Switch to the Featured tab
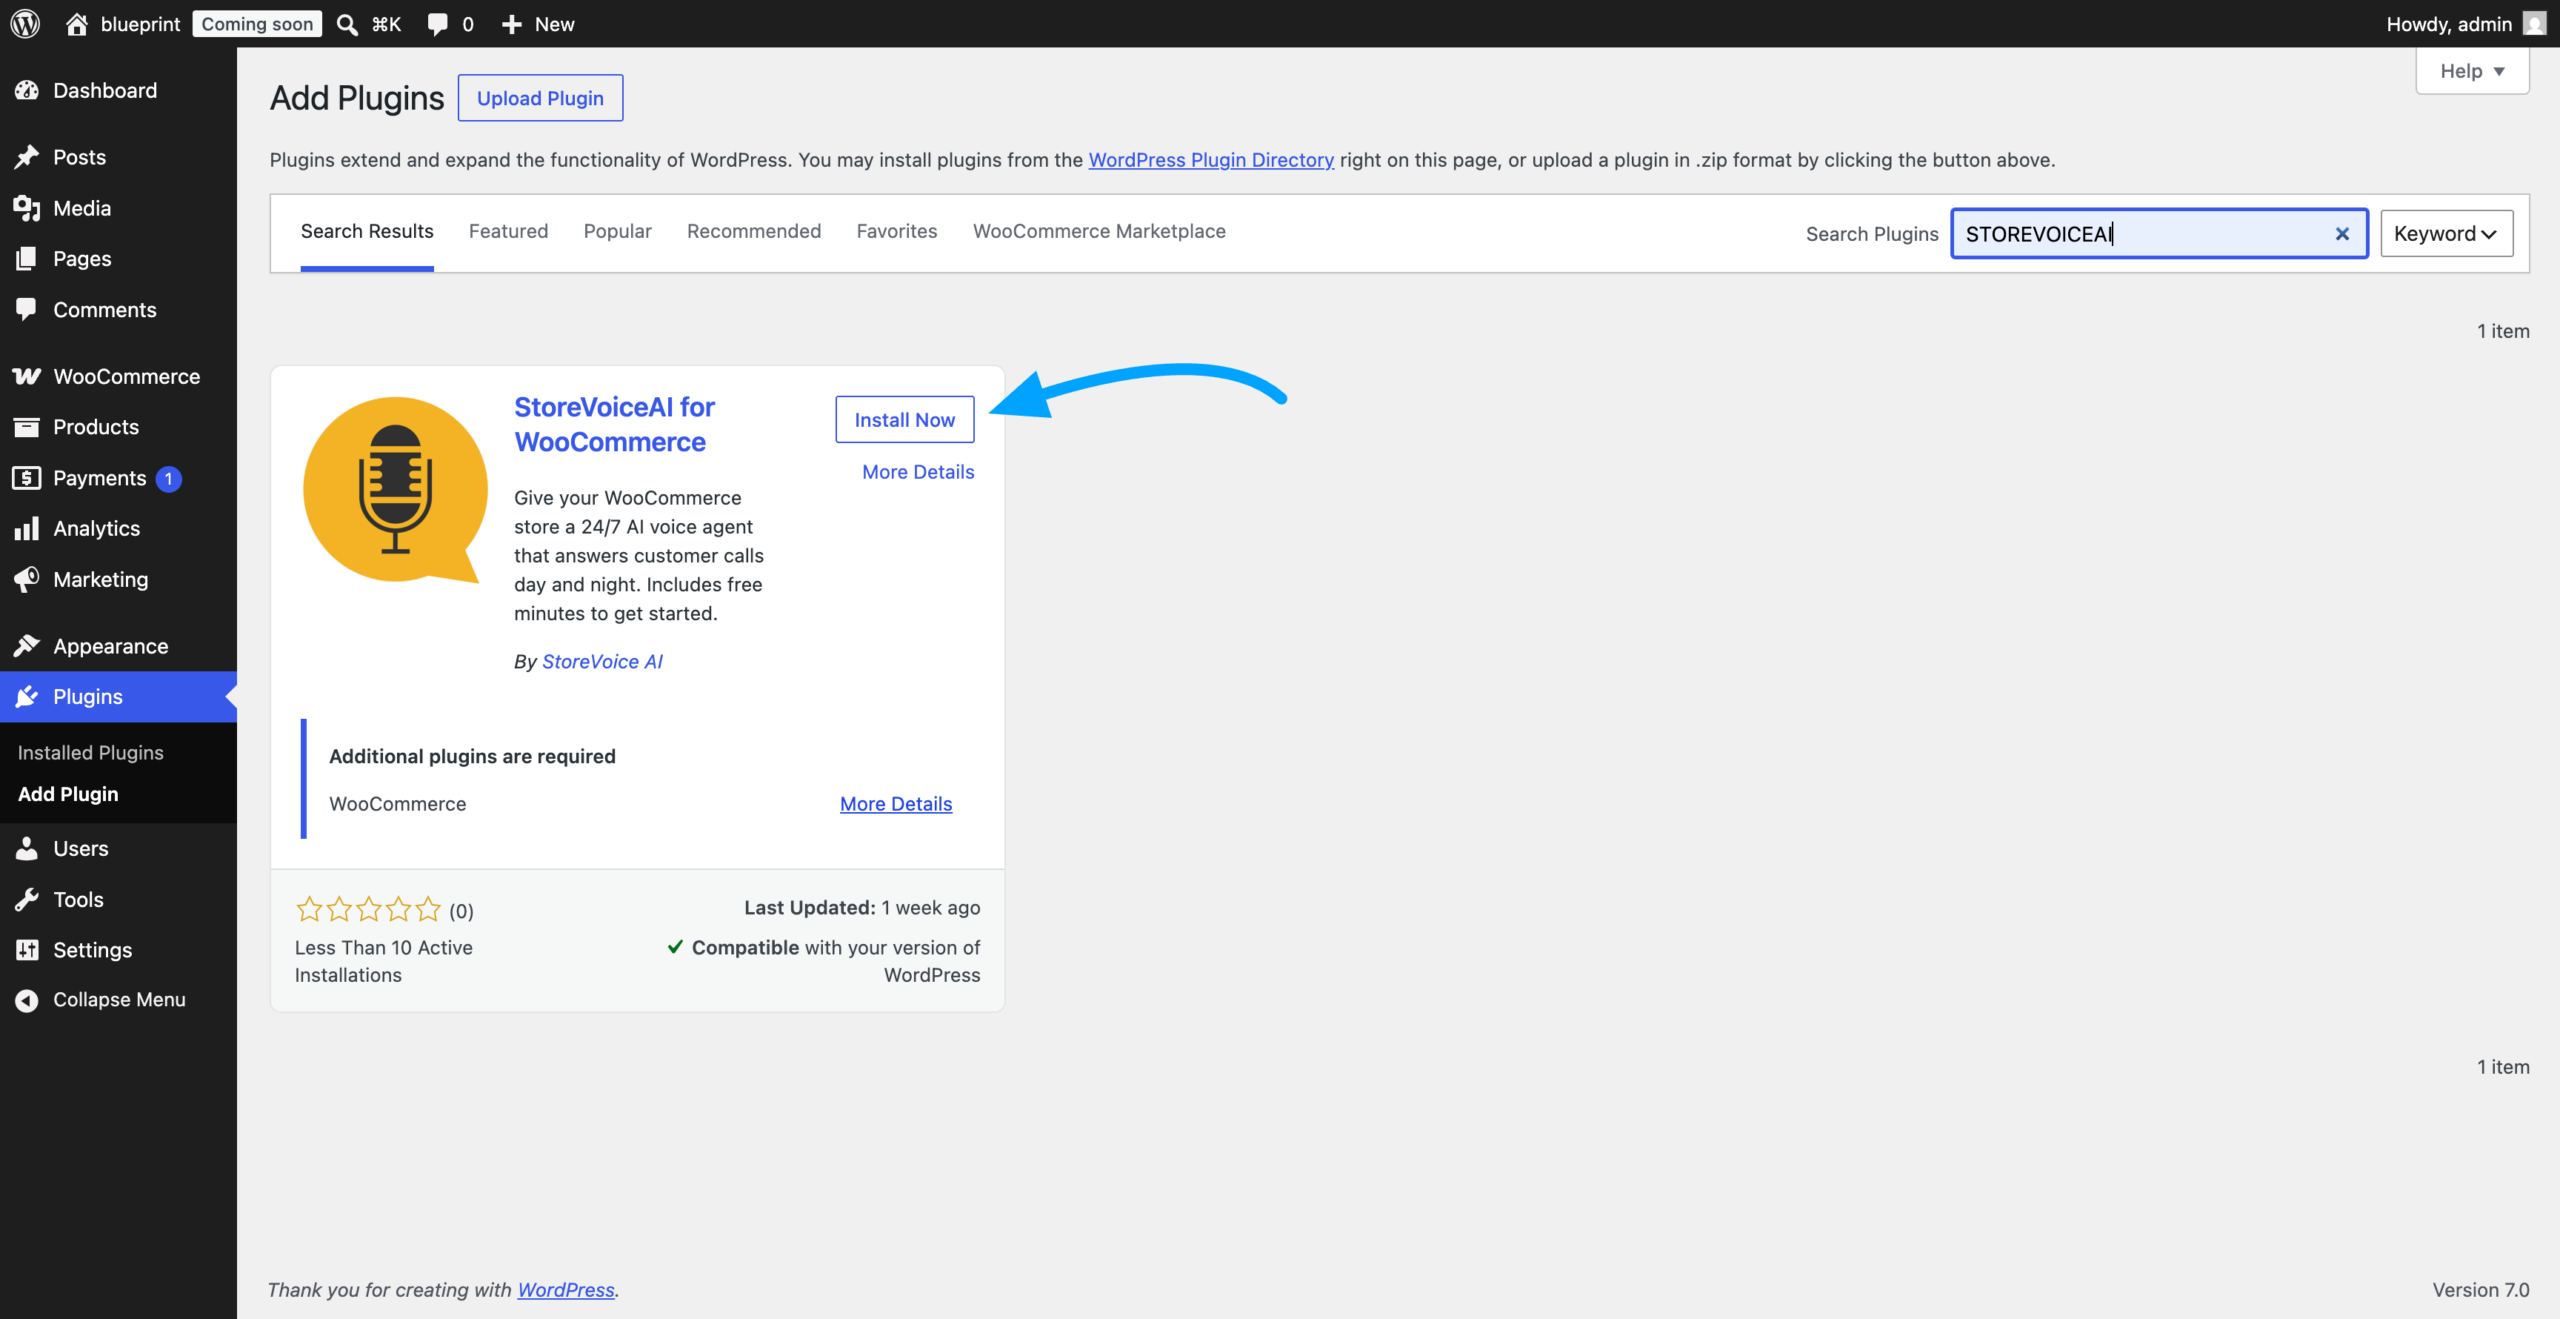This screenshot has height=1319, width=2560. coord(508,231)
